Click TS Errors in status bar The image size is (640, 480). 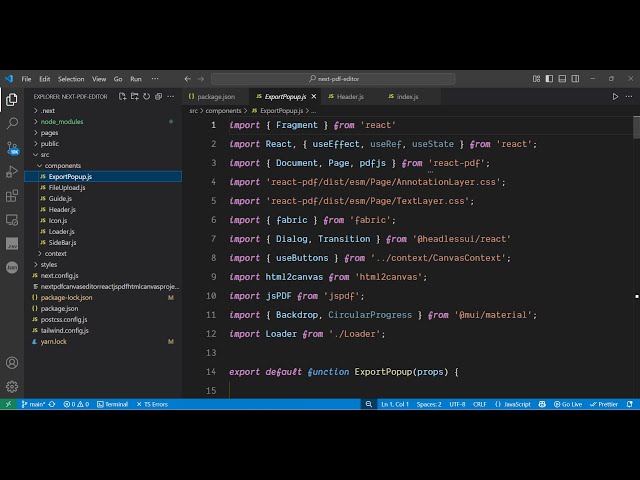(x=152, y=404)
